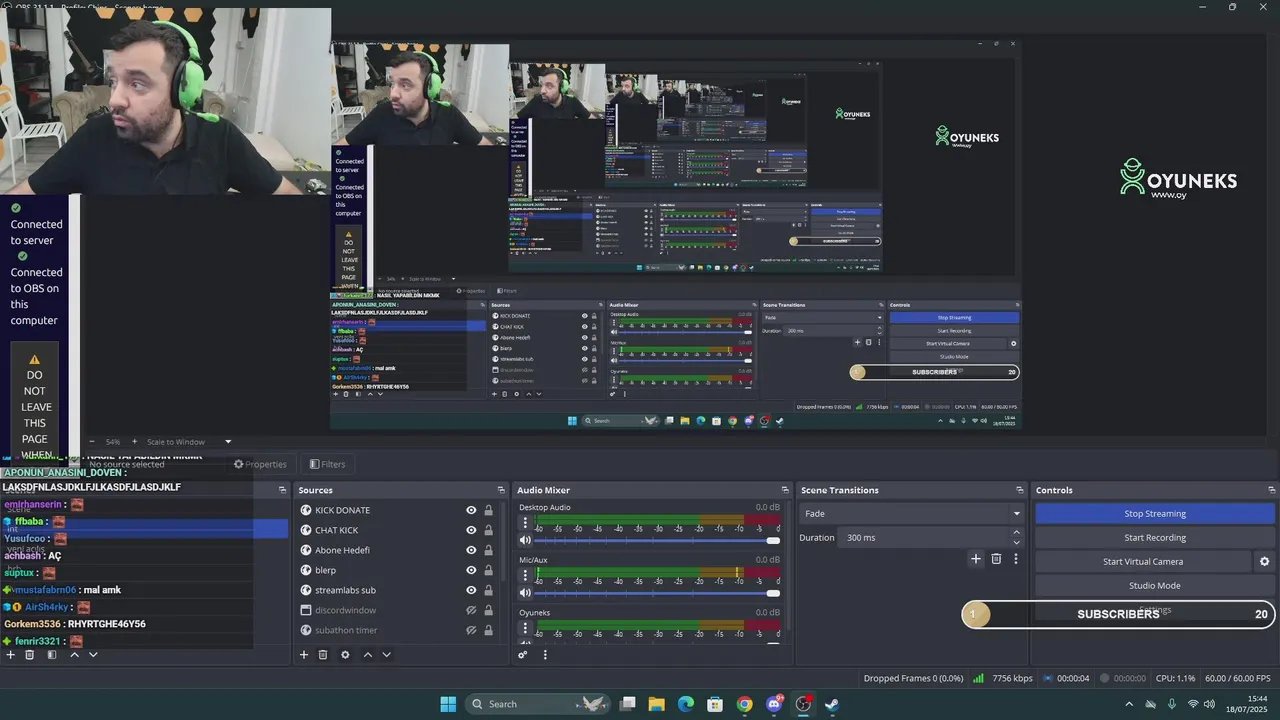Image resolution: width=1280 pixels, height=720 pixels.
Task: Remove scene transition trash icon
Action: pyautogui.click(x=996, y=559)
